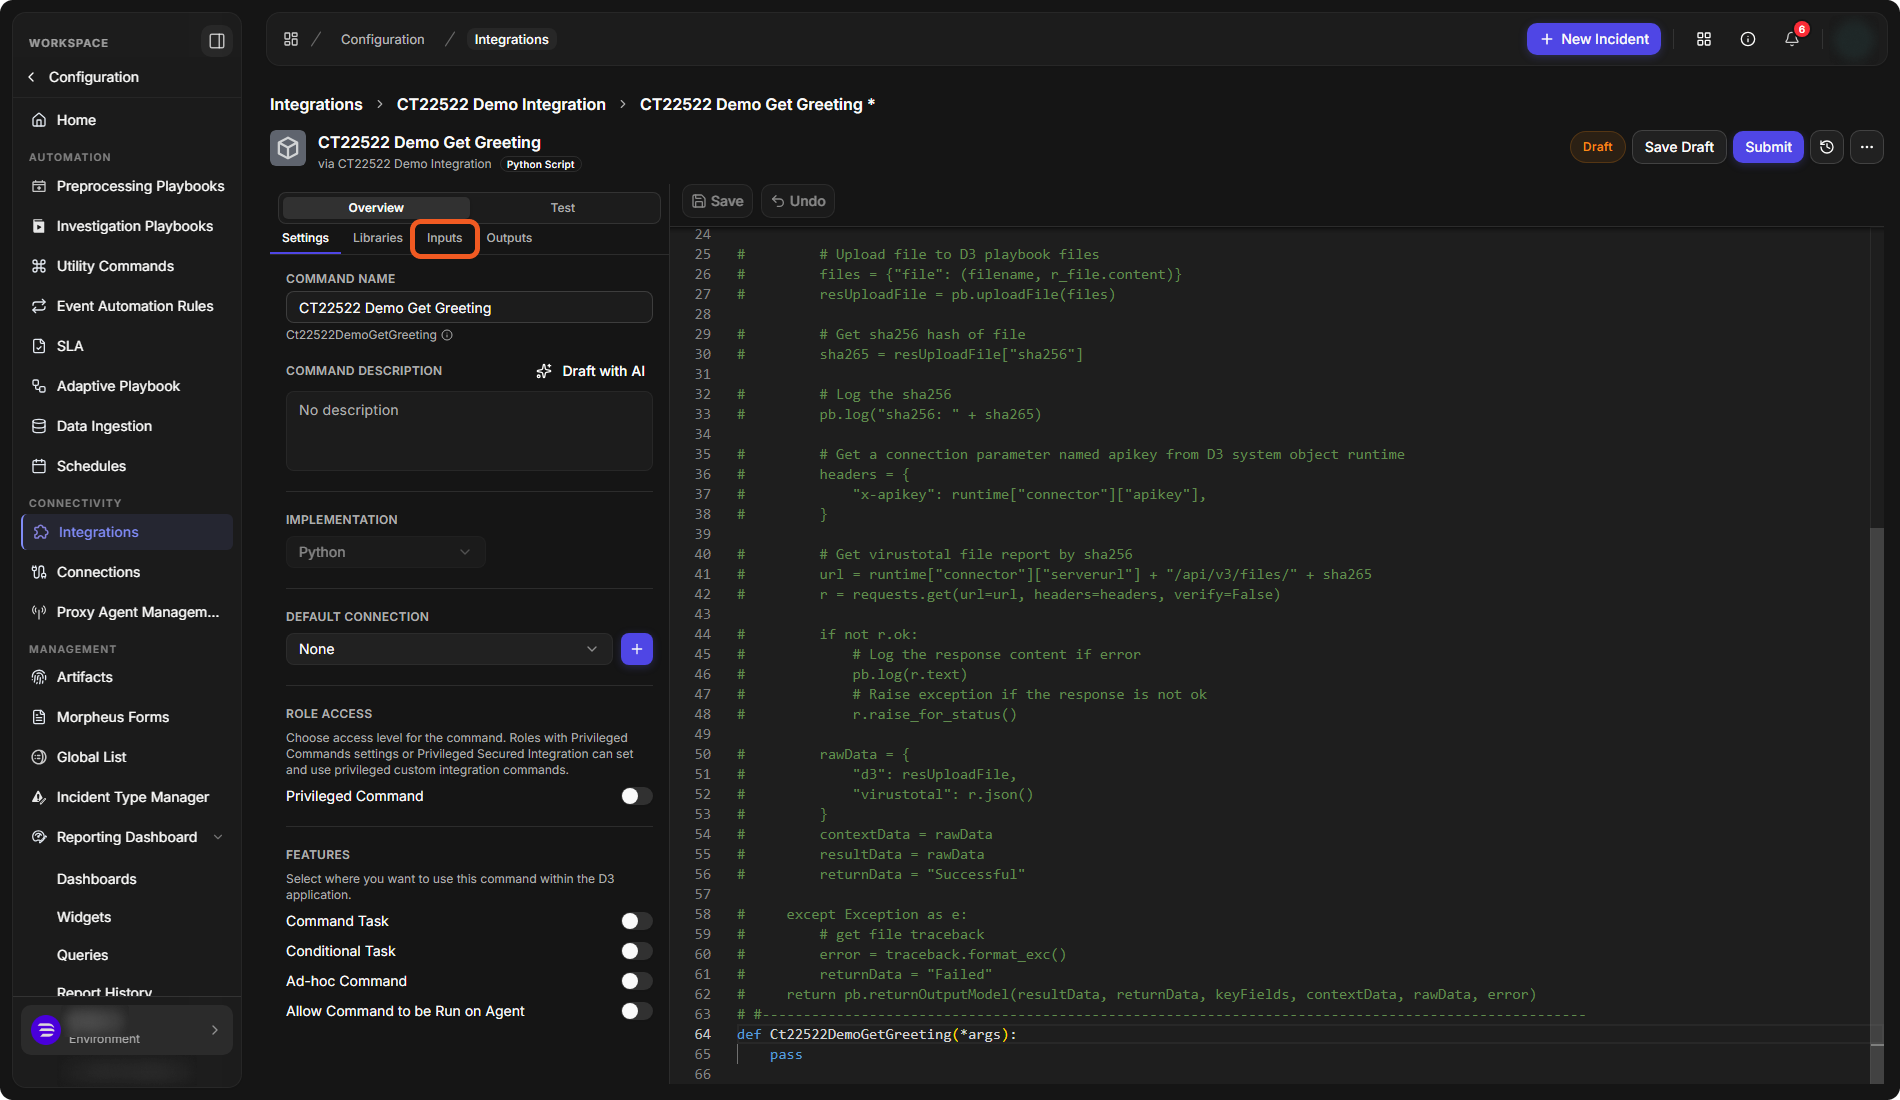Click Draft with AI
The image size is (1900, 1100).
[591, 371]
